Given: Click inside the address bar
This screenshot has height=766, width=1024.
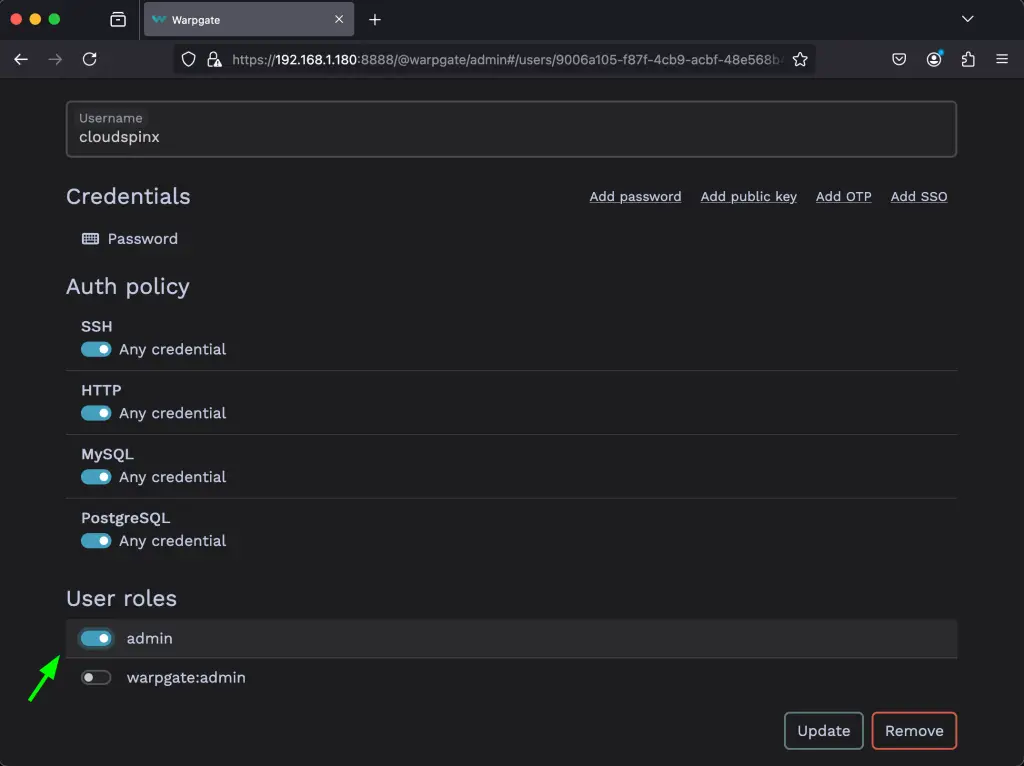Looking at the screenshot, I should pos(500,59).
